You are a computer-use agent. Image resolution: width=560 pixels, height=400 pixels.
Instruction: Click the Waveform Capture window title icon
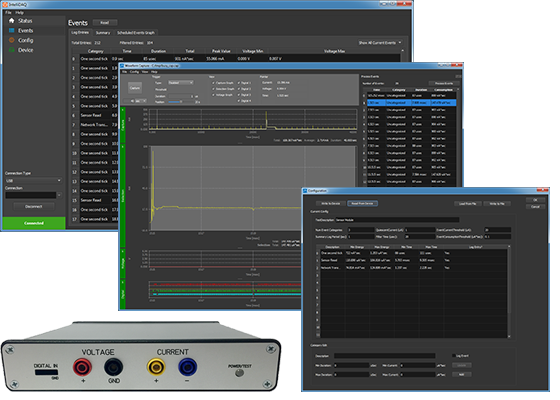tap(122, 66)
